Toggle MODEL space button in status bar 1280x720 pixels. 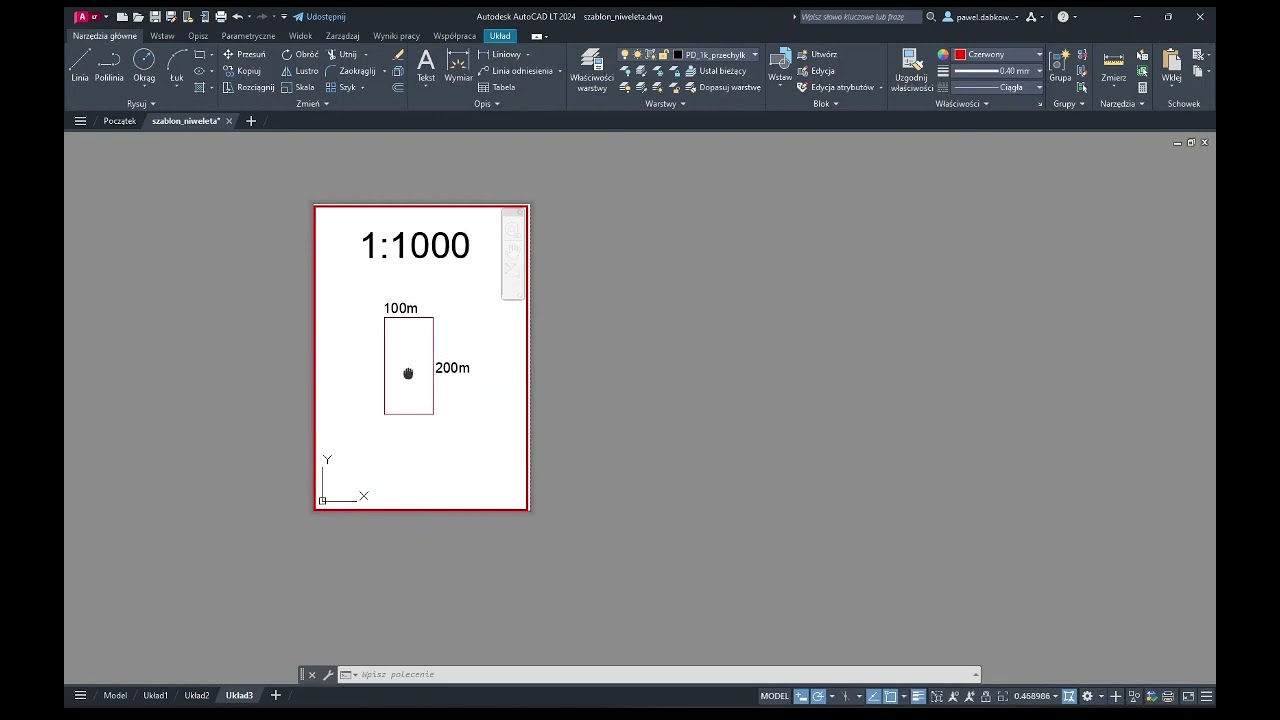pyautogui.click(x=775, y=696)
